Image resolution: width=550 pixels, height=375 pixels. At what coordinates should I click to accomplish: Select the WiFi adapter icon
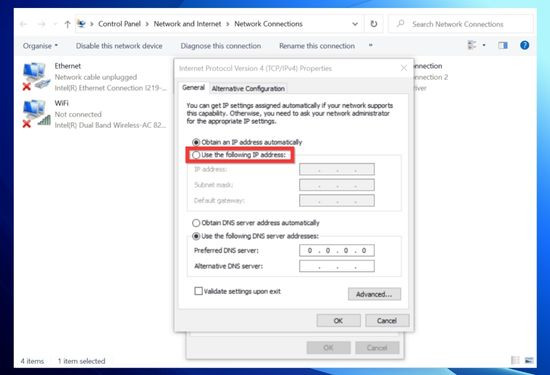[x=36, y=114]
